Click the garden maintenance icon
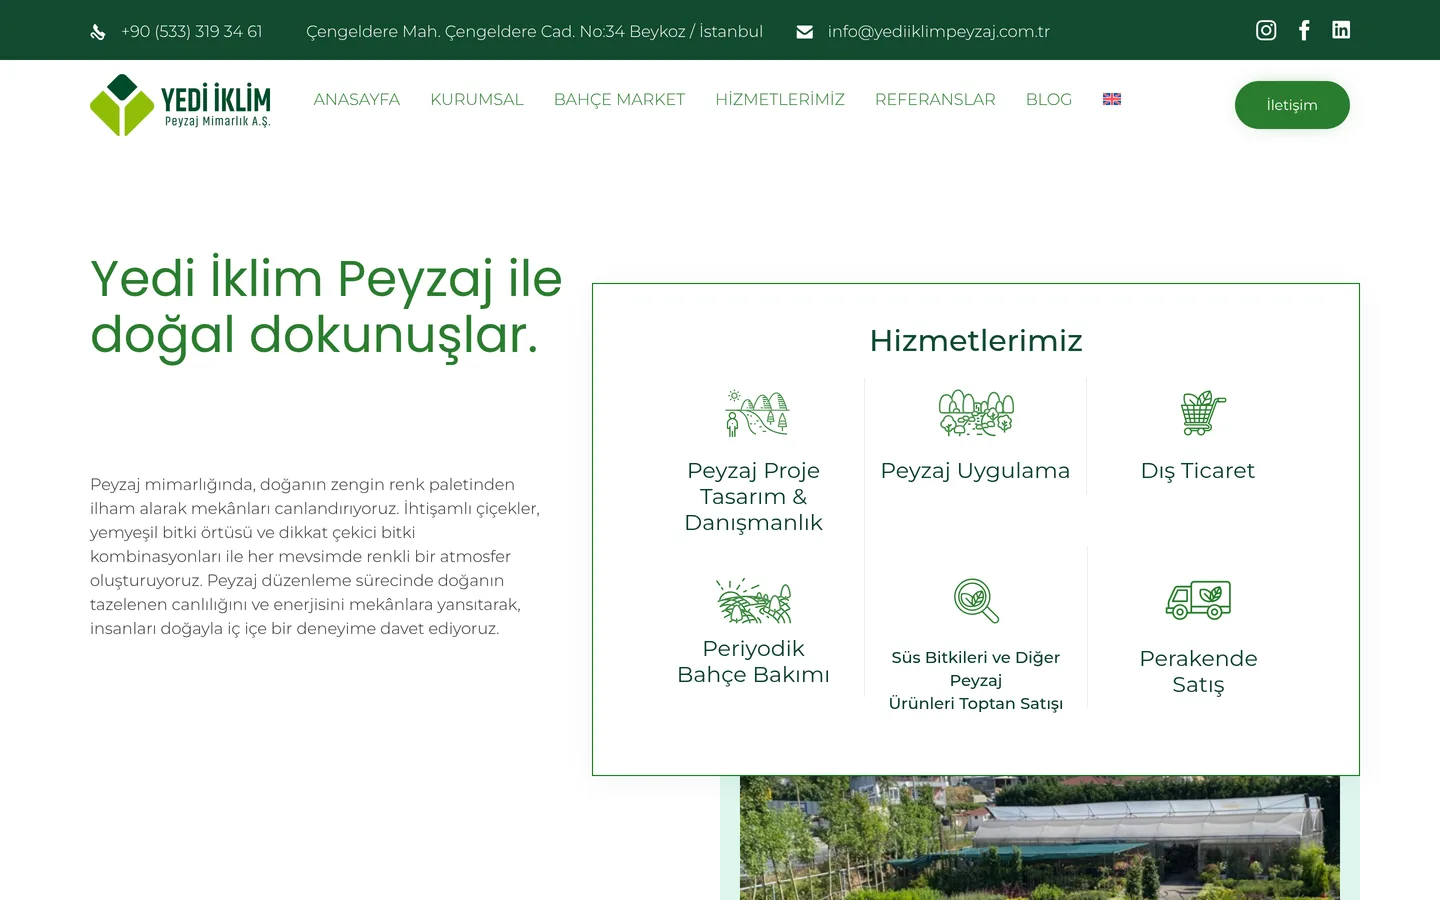Viewport: 1440px width, 900px height. point(754,601)
